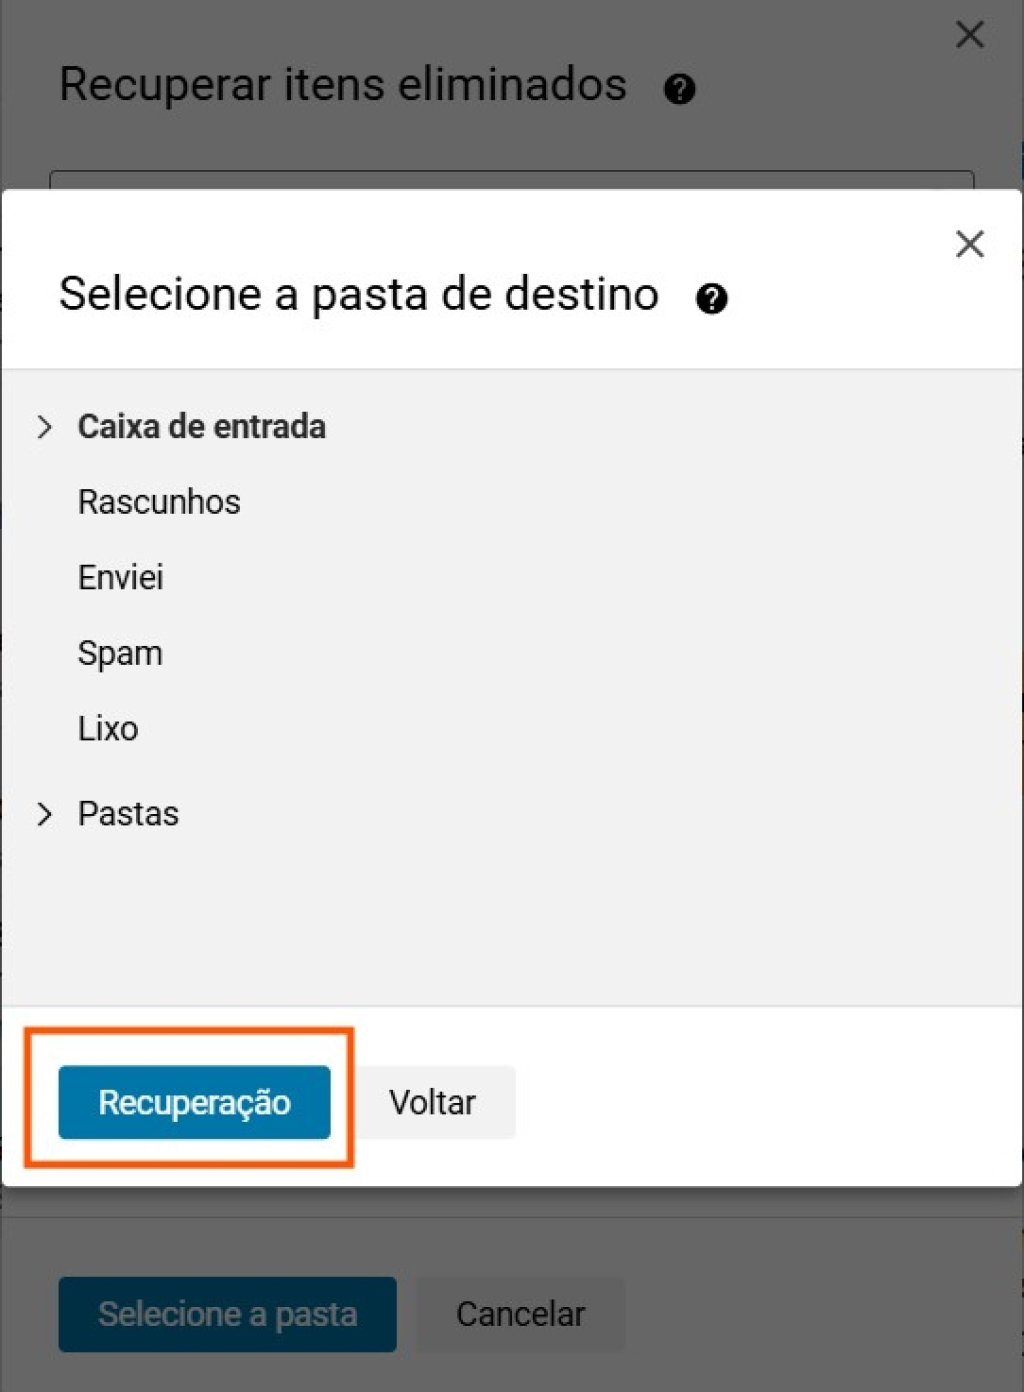Click help icon beside "Recuperar itens eliminados"
The image size is (1024, 1392).
(679, 89)
